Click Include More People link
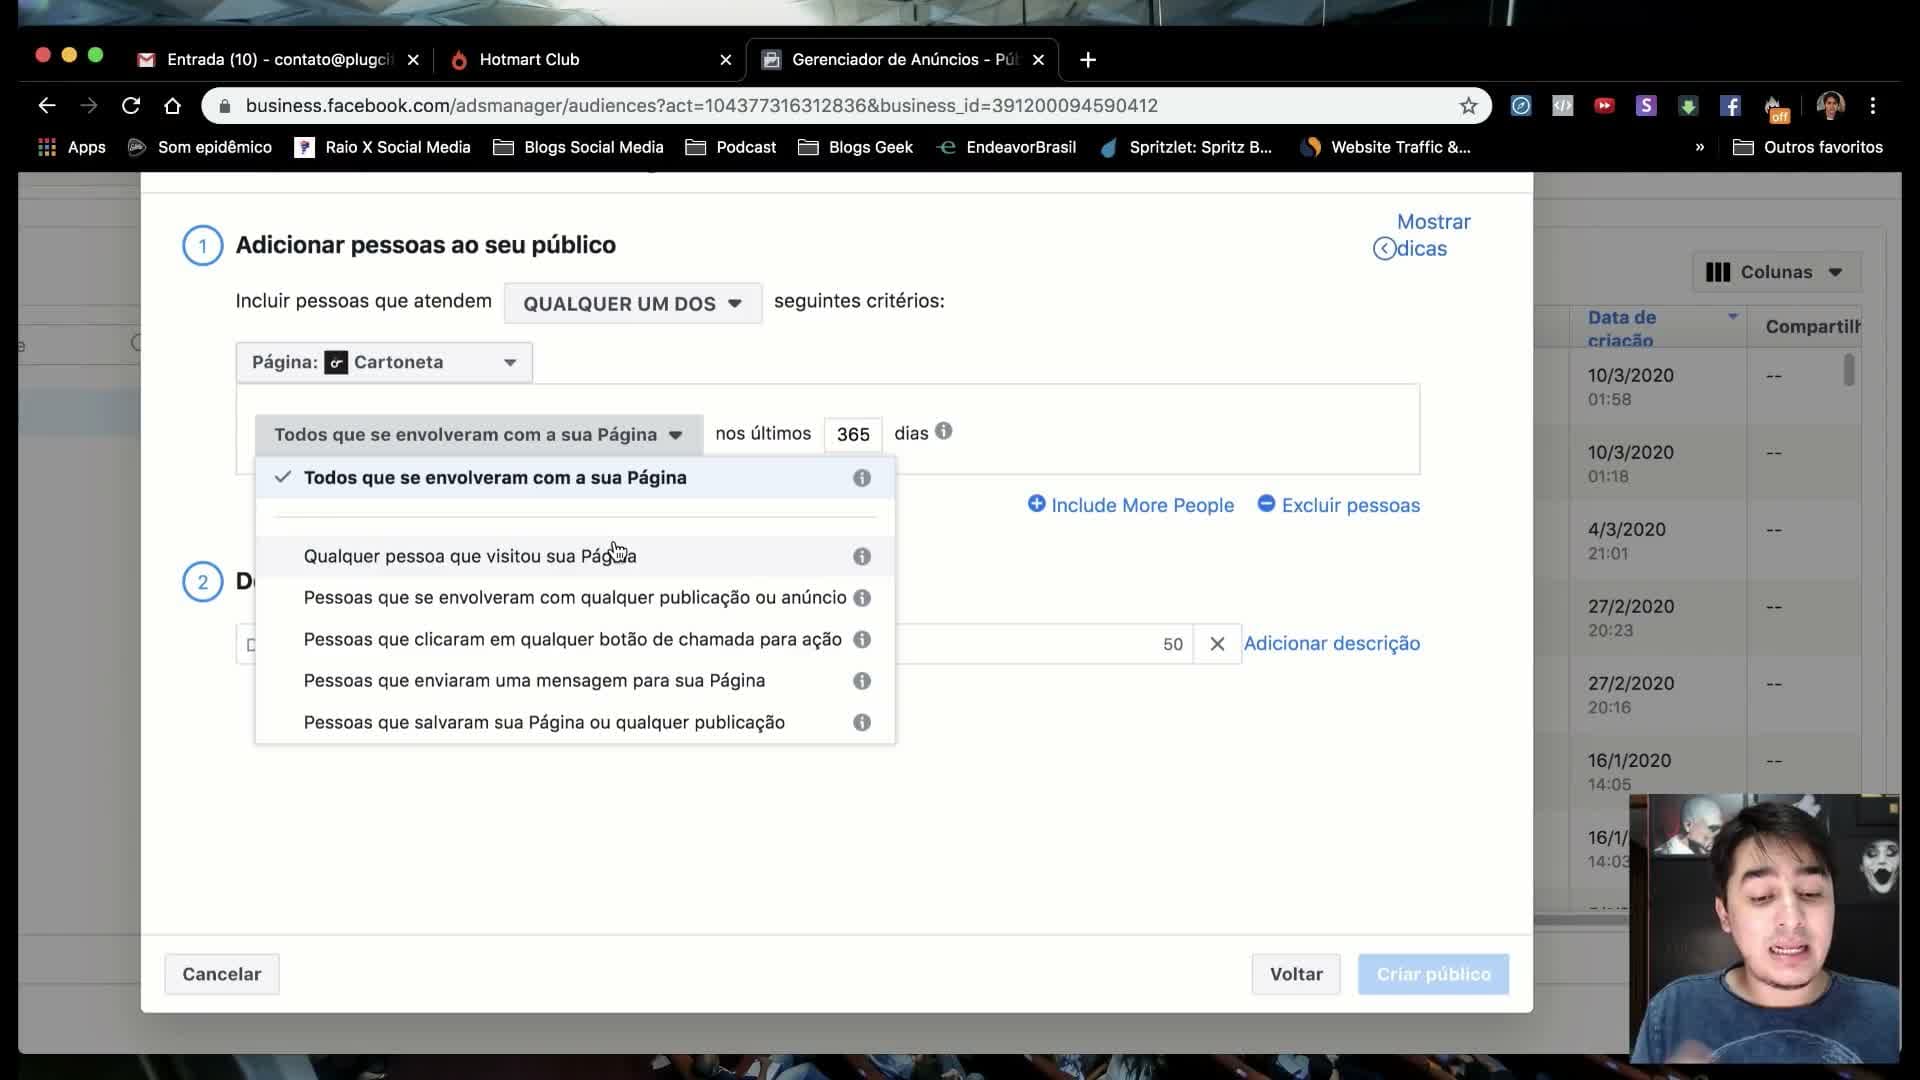The width and height of the screenshot is (1920, 1080). (1131, 505)
